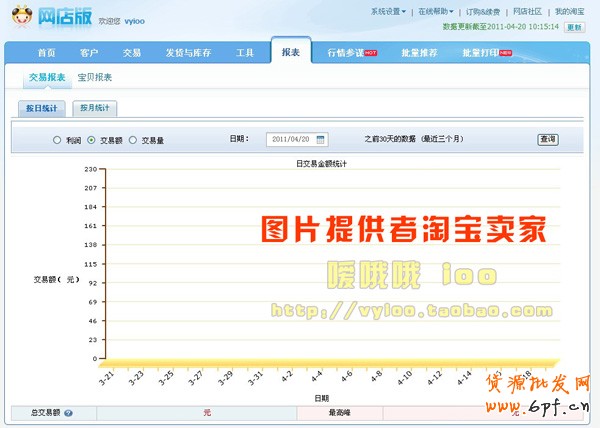The height and width of the screenshot is (428, 600).
Task: Select the 交易额 radio button
Action: coord(92,140)
